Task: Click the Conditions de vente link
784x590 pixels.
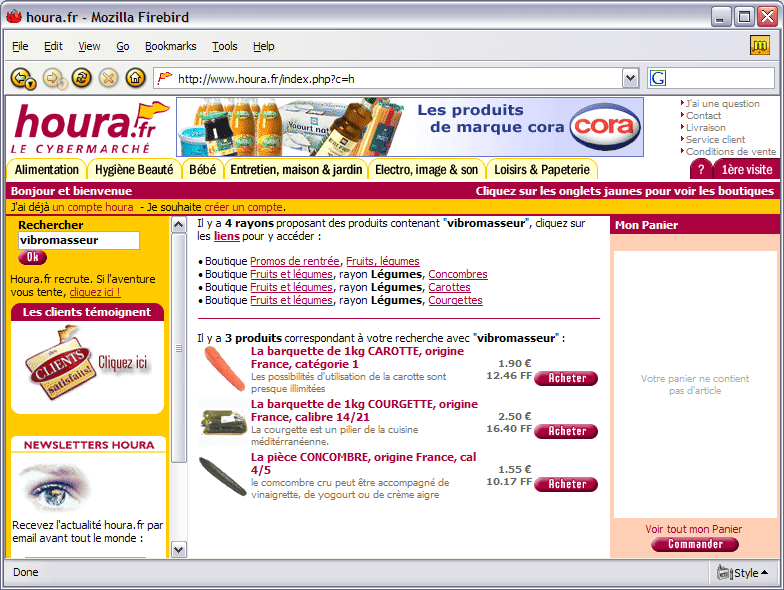Action: (x=730, y=152)
